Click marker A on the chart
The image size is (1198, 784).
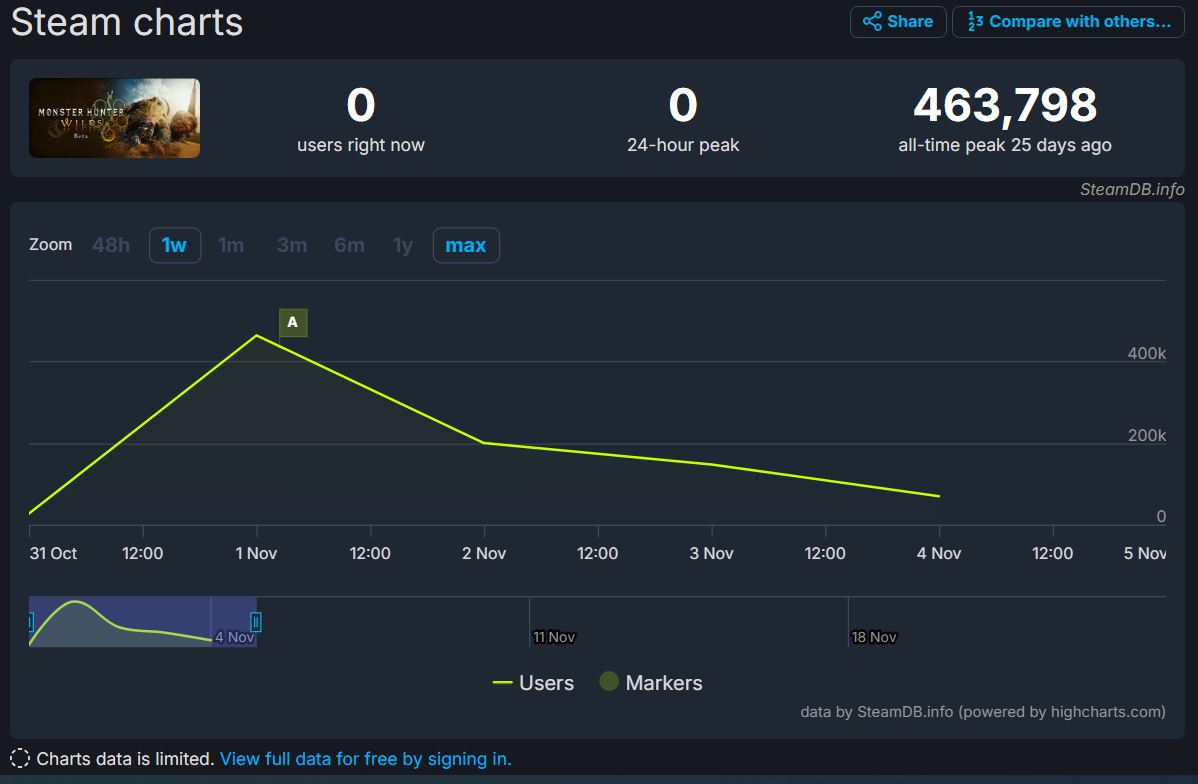coord(293,322)
